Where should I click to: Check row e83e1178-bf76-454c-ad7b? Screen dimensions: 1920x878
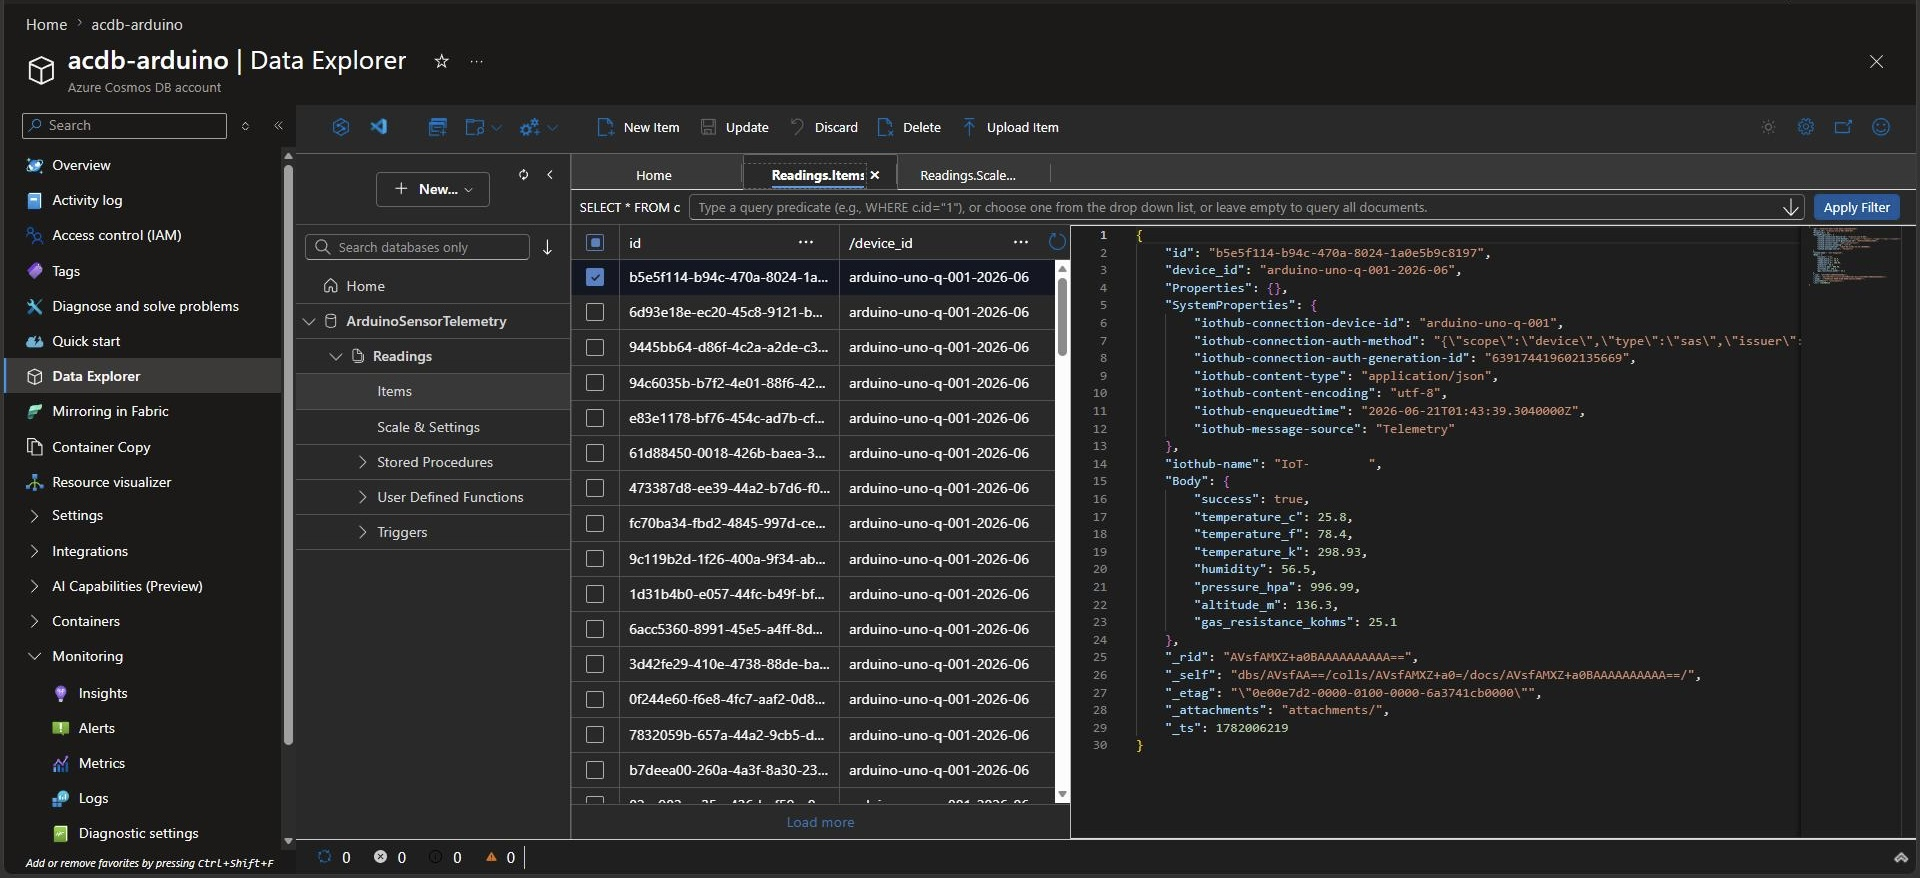(595, 418)
